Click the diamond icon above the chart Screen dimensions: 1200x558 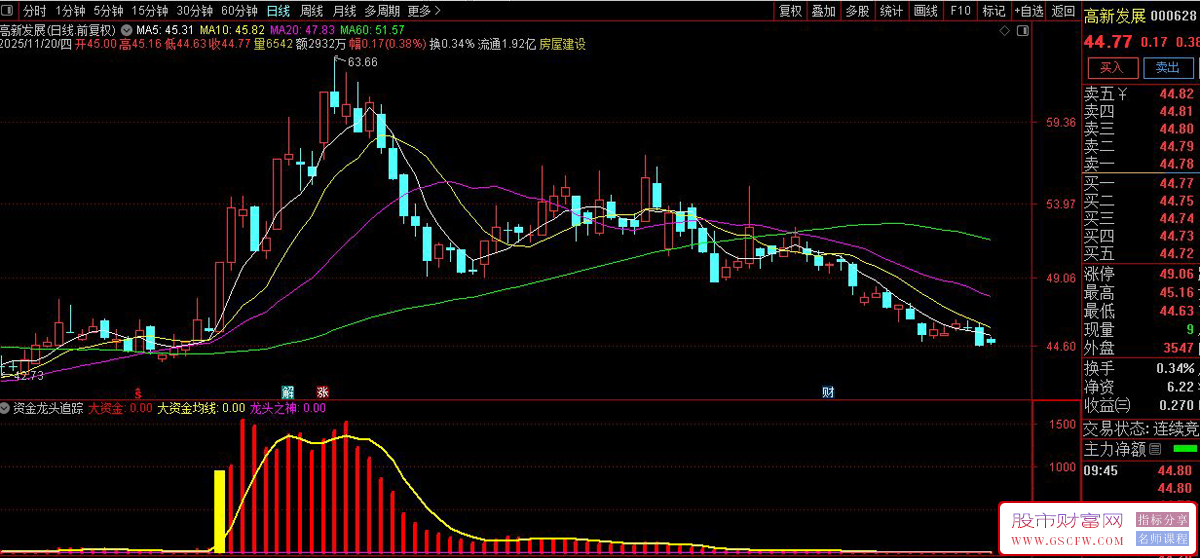1006,31
